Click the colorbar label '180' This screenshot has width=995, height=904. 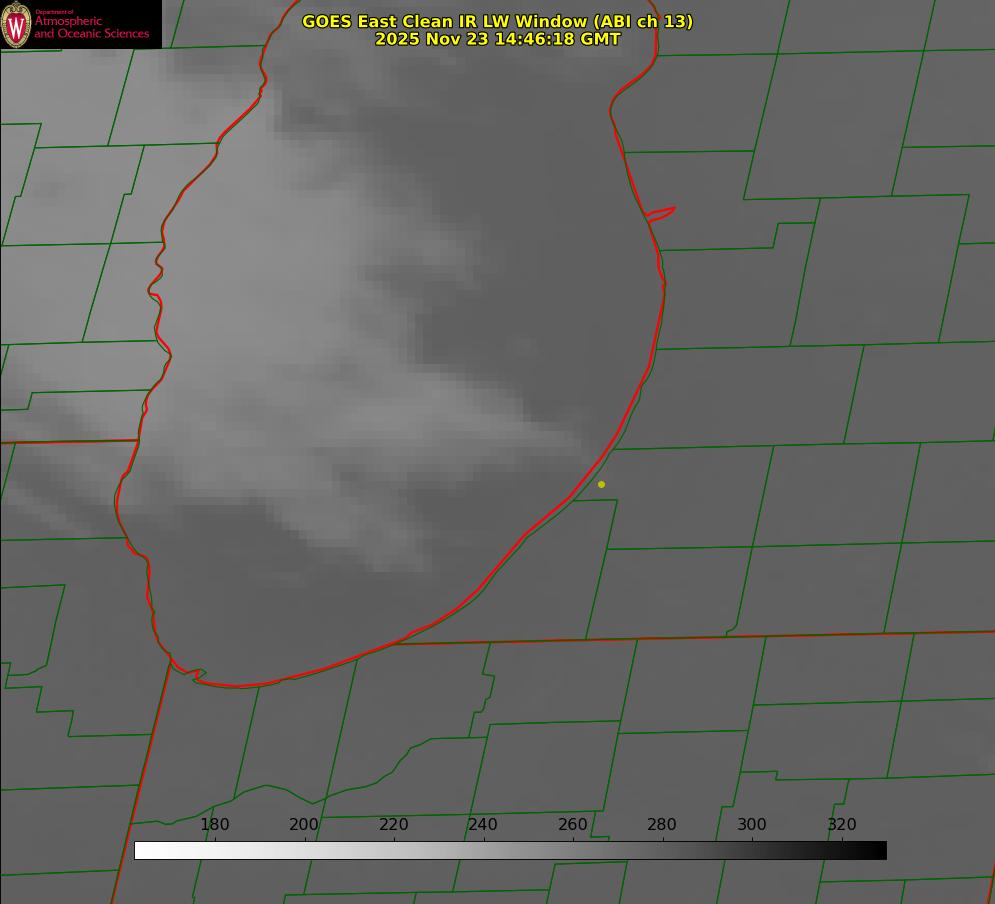point(214,824)
